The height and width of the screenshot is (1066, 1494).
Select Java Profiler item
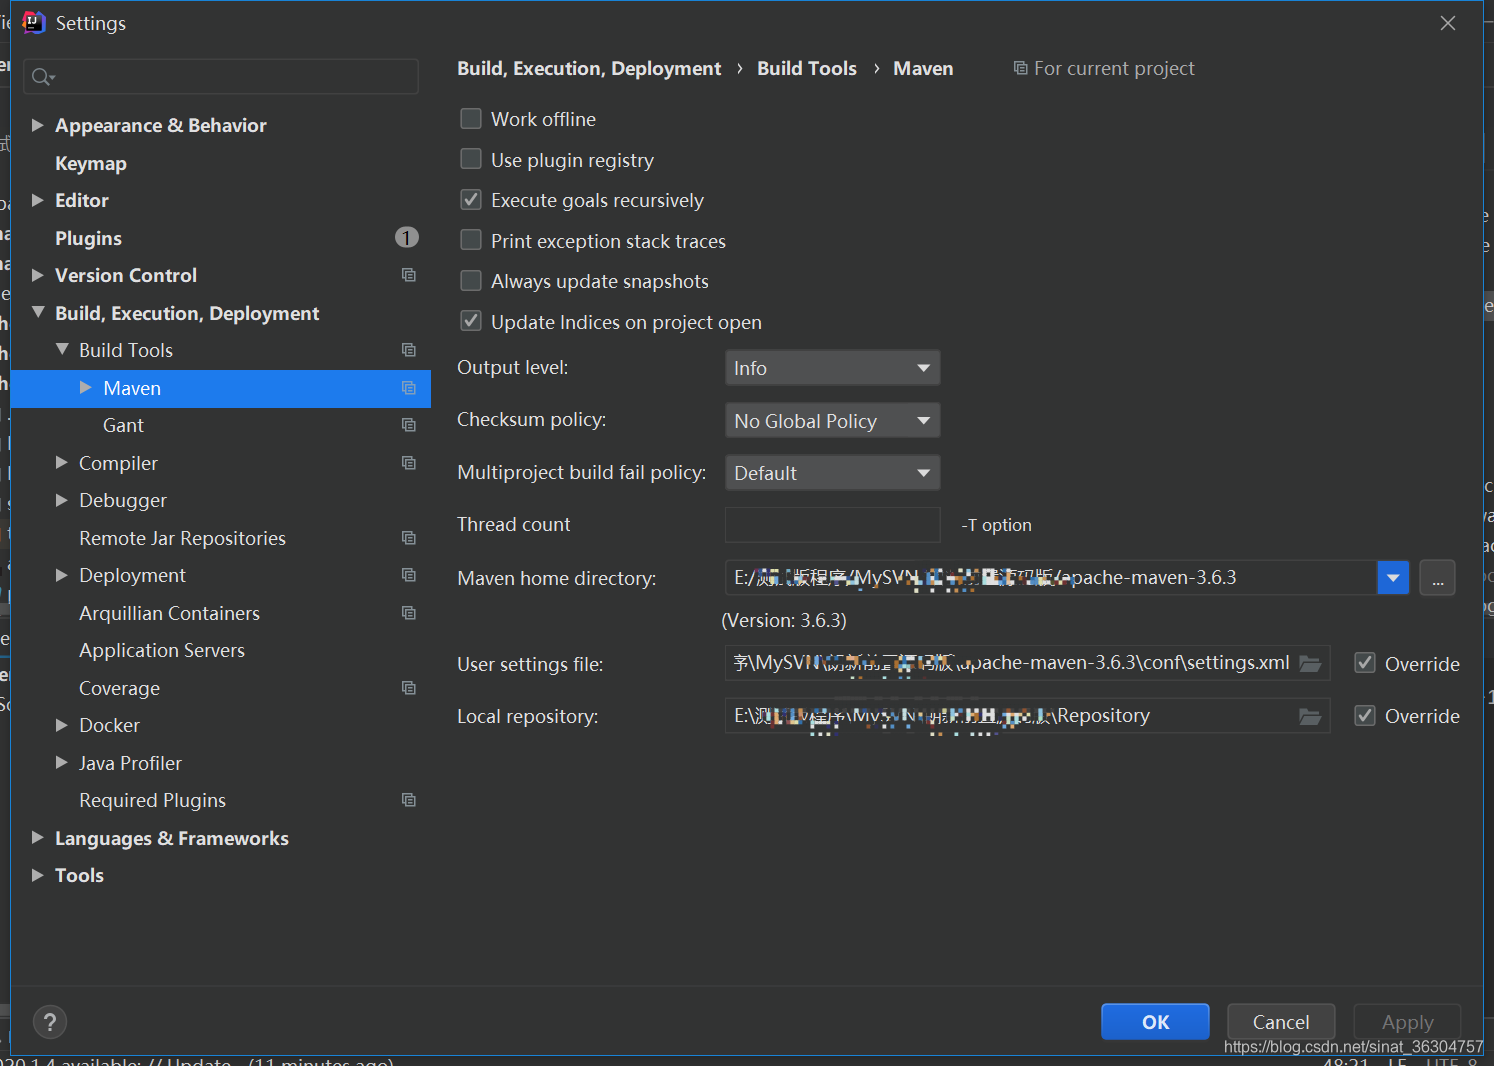click(130, 763)
